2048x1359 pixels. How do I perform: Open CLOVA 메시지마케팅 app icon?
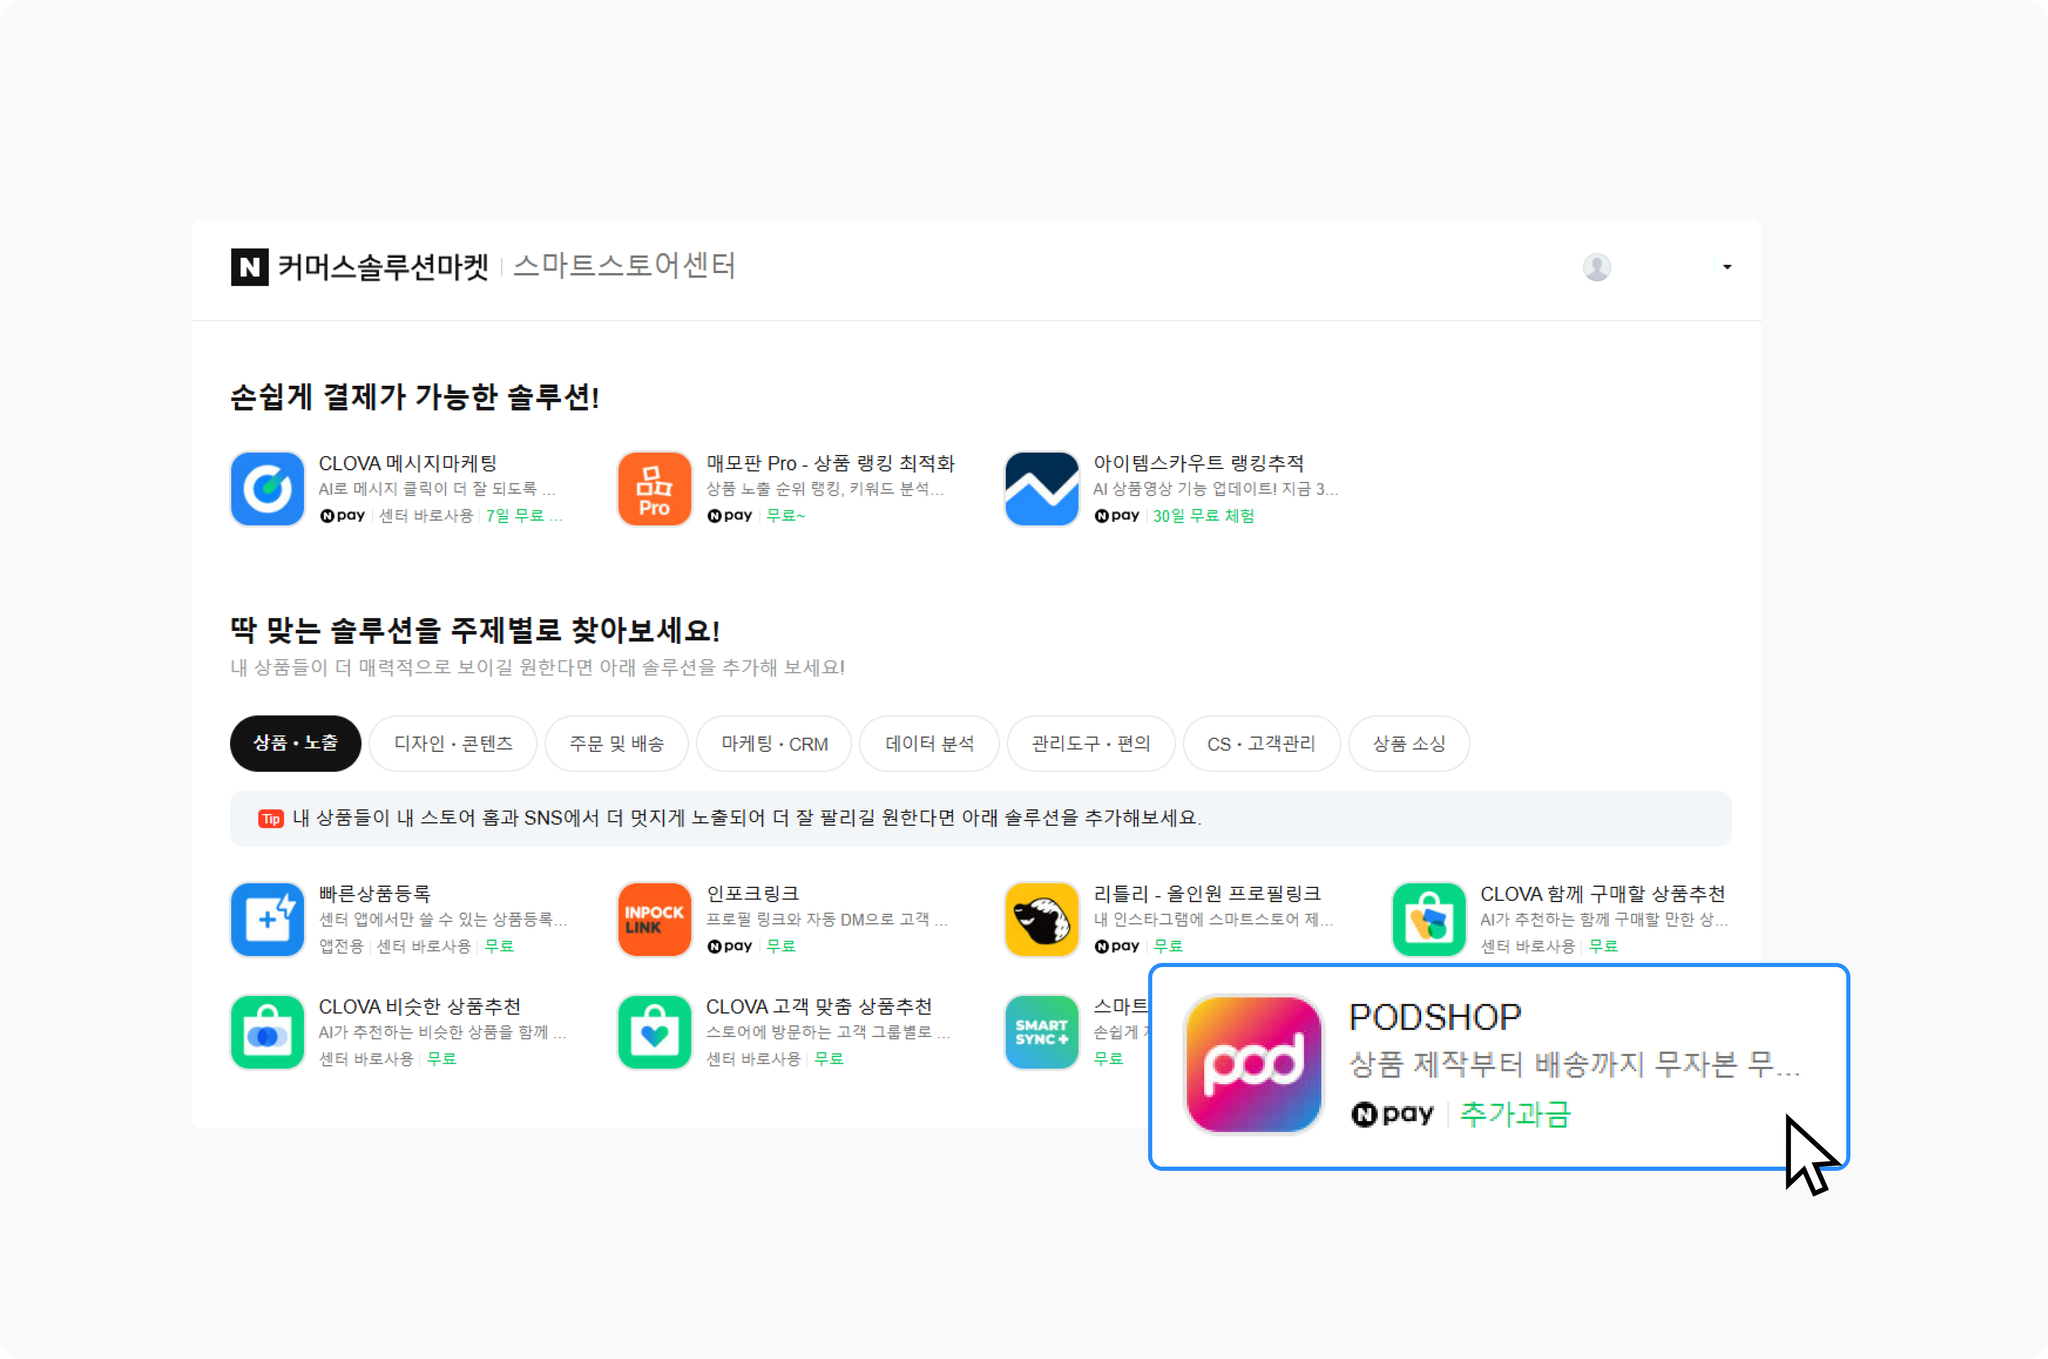pos(267,489)
